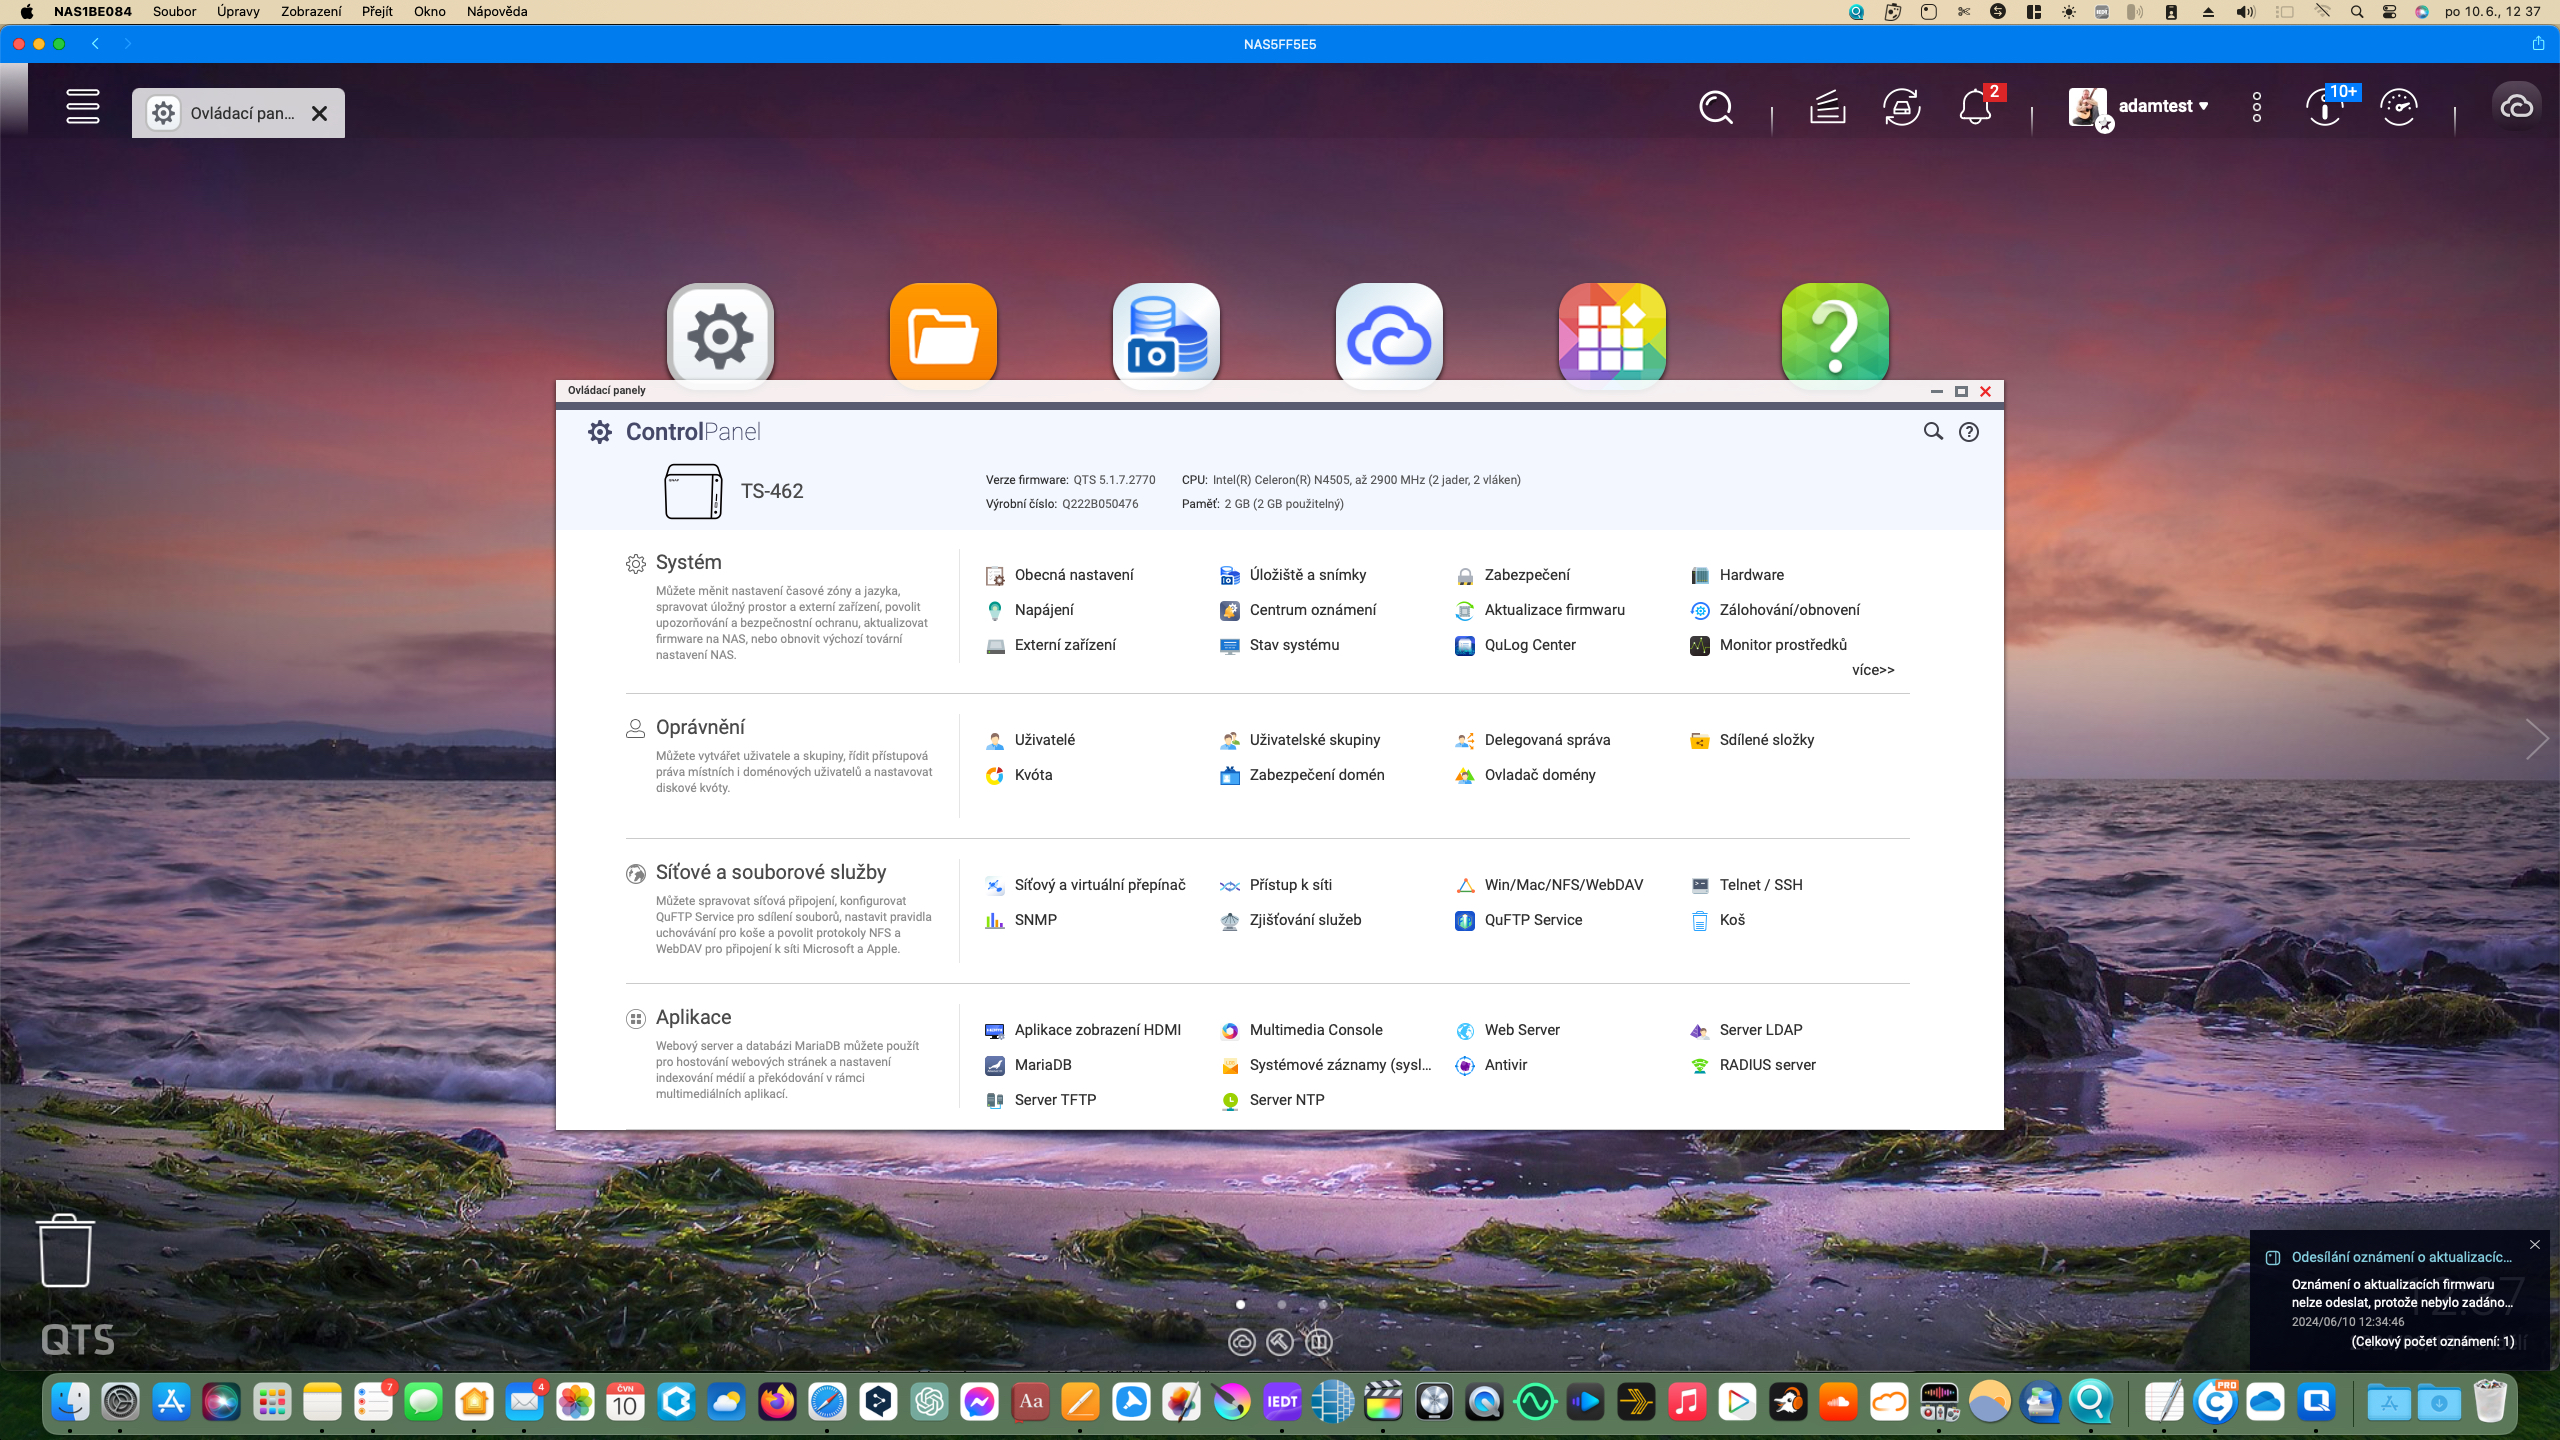Open Aktualizace firmwaru settings link
The image size is (2560, 1440).
point(1554,610)
